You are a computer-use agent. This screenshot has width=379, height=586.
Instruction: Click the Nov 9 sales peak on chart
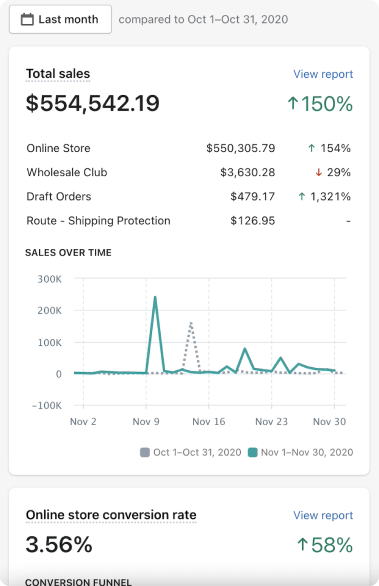click(x=155, y=297)
